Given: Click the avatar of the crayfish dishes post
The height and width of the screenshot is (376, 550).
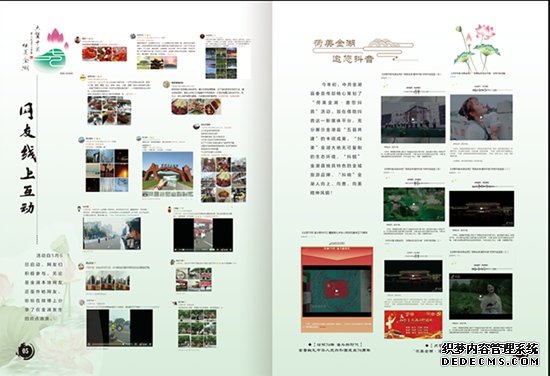Looking at the screenshot, I should pyautogui.click(x=78, y=39).
